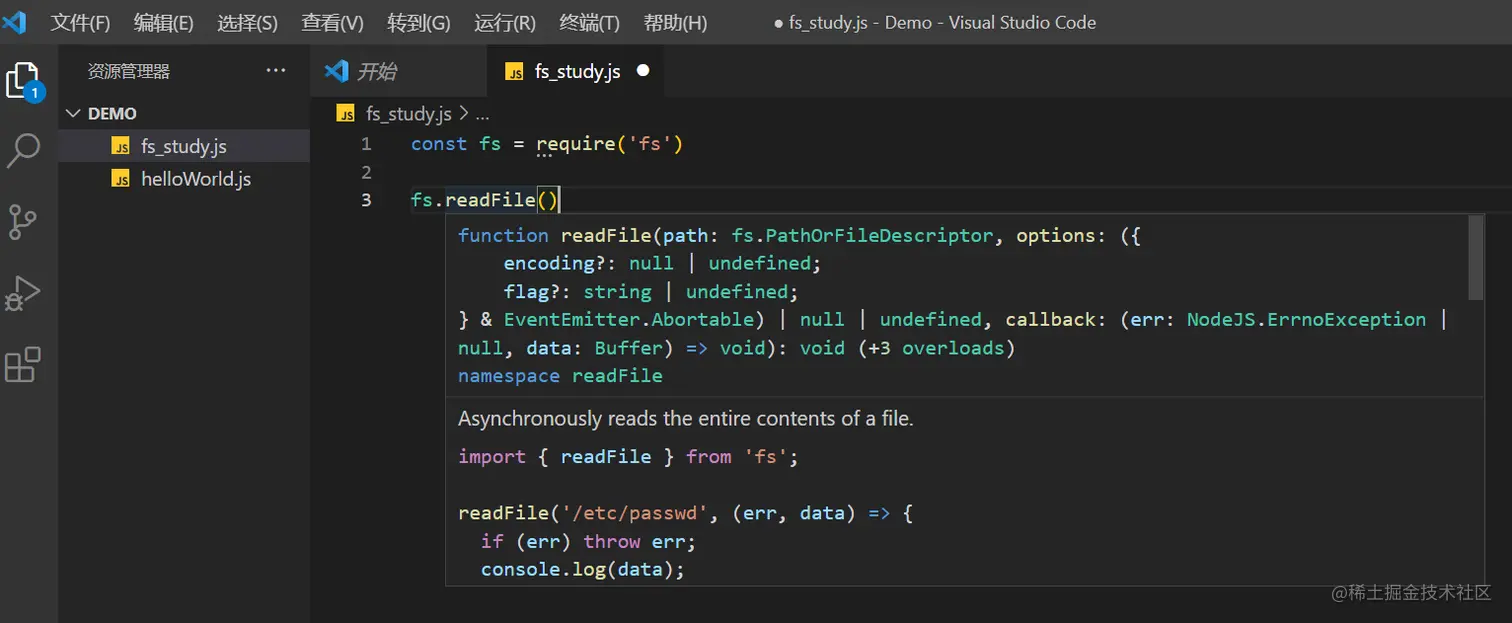Viewport: 1512px width, 623px height.
Task: Open the 选择(S) menu
Action: [248, 22]
